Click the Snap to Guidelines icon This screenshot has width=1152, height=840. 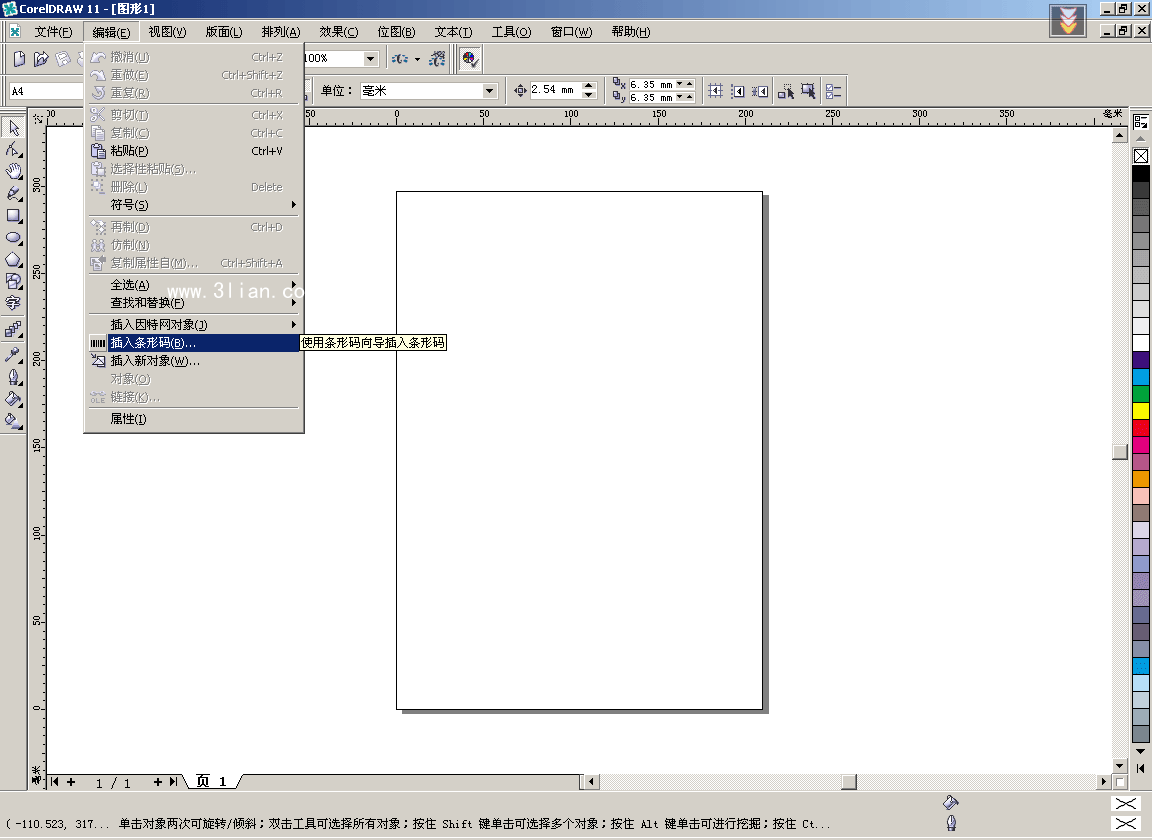738,91
